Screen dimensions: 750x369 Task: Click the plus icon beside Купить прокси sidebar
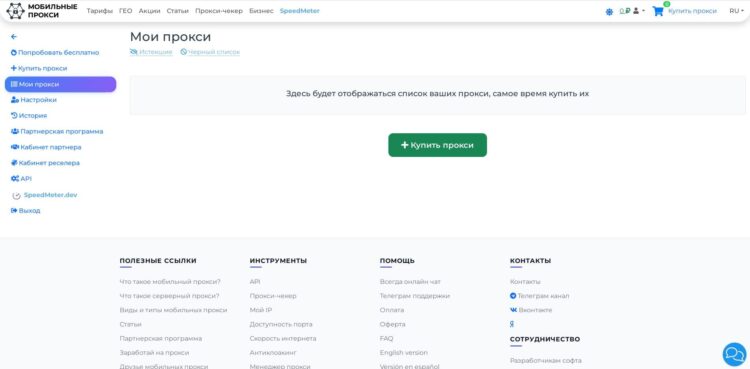pos(13,68)
